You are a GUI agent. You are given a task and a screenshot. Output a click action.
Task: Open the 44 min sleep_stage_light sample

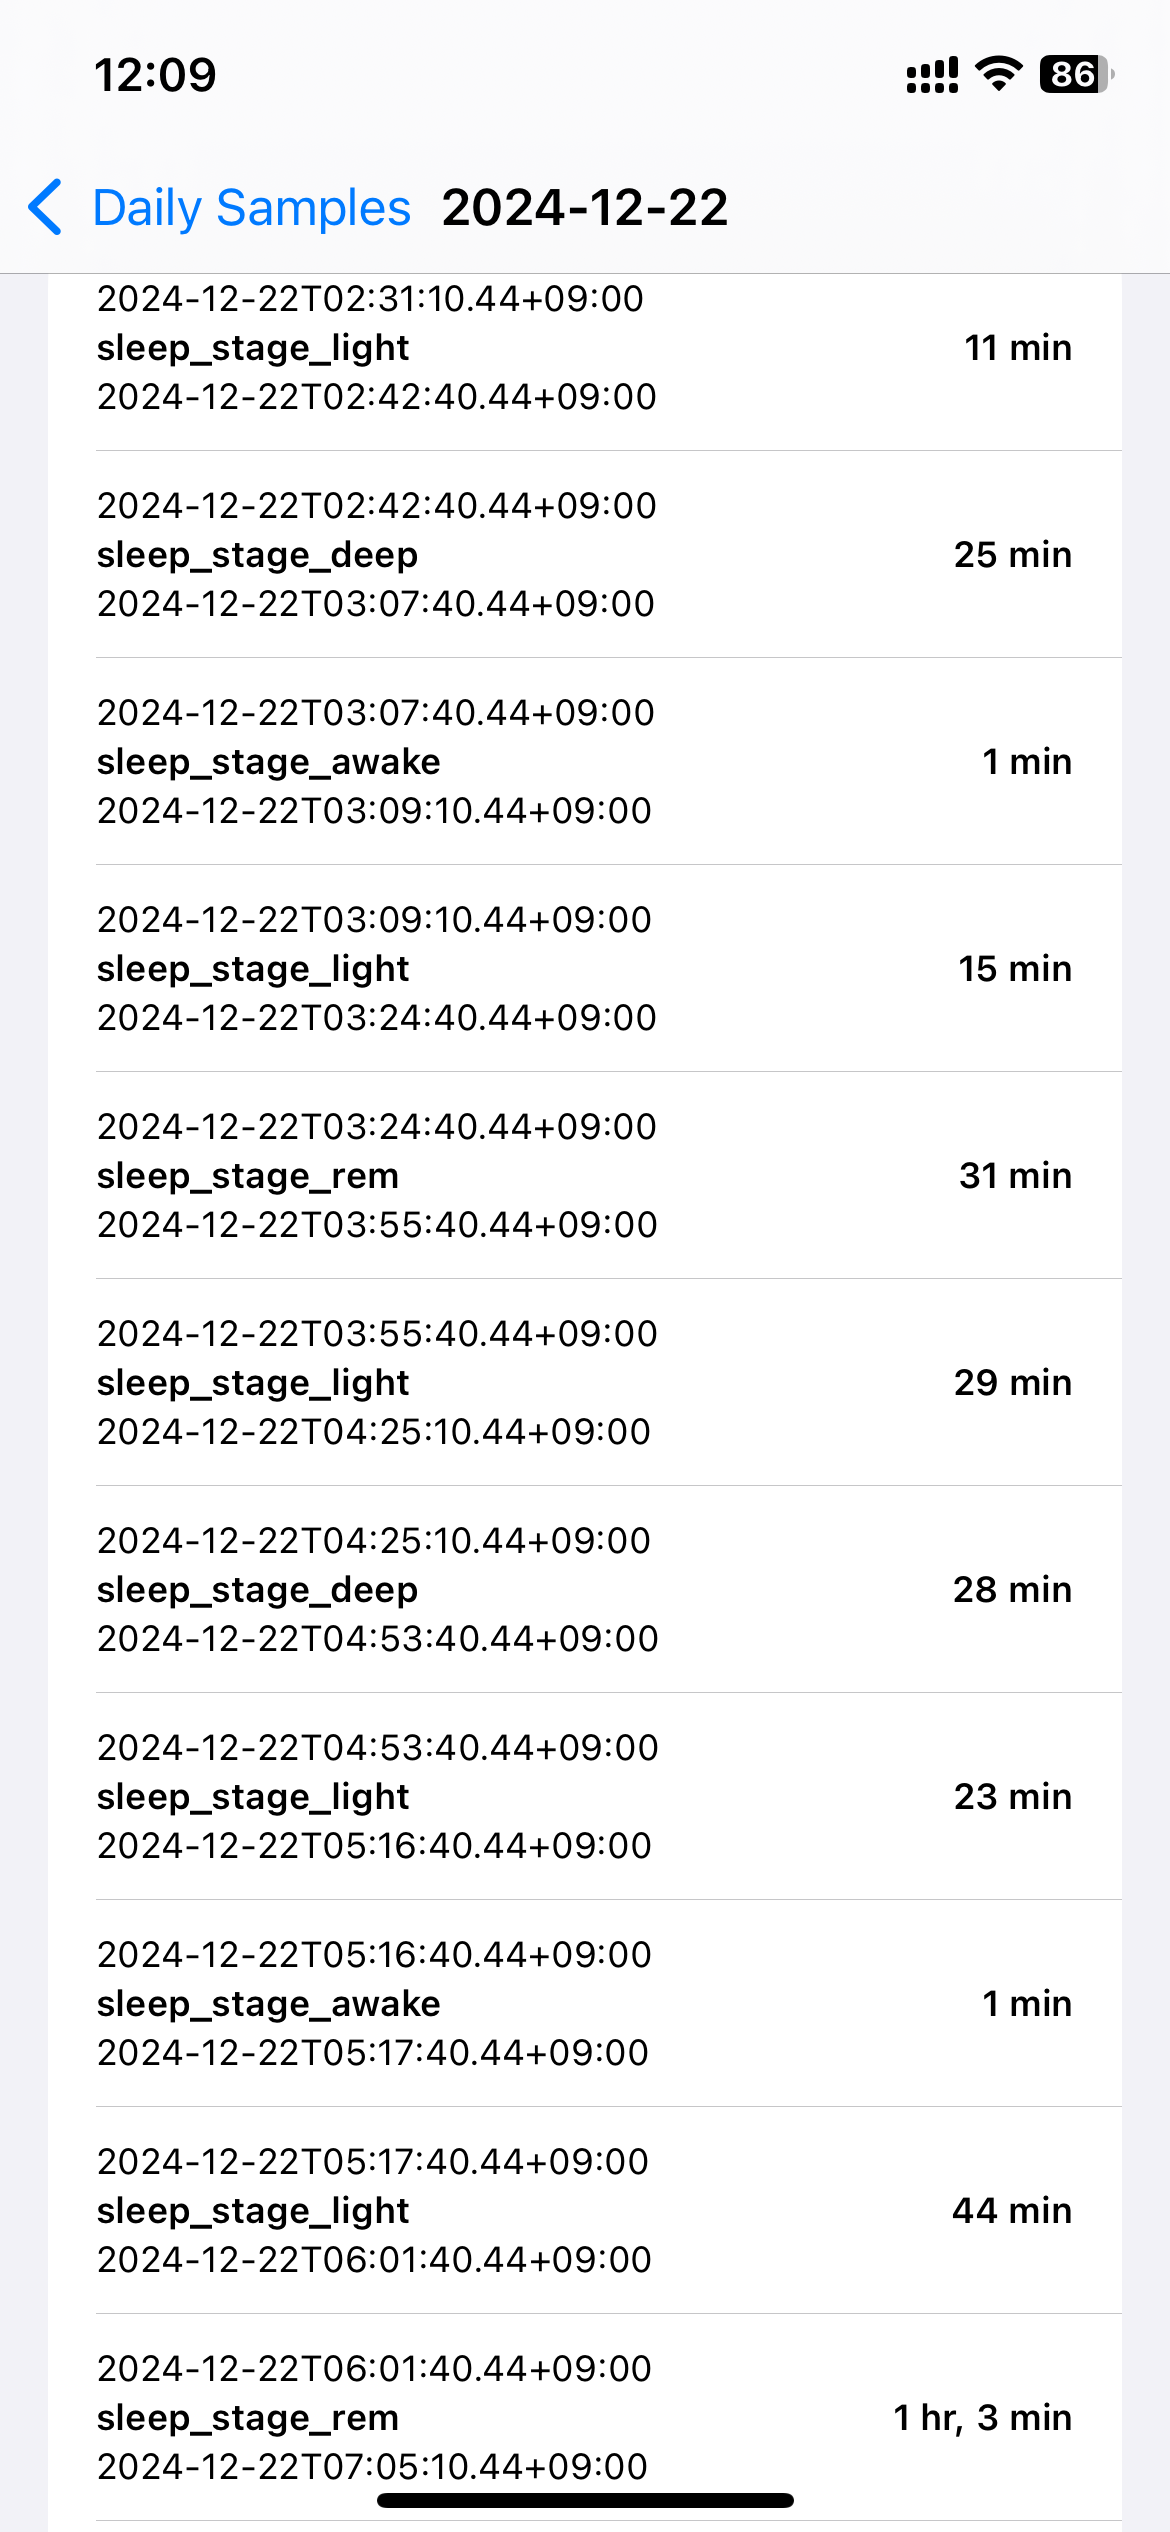point(584,2211)
